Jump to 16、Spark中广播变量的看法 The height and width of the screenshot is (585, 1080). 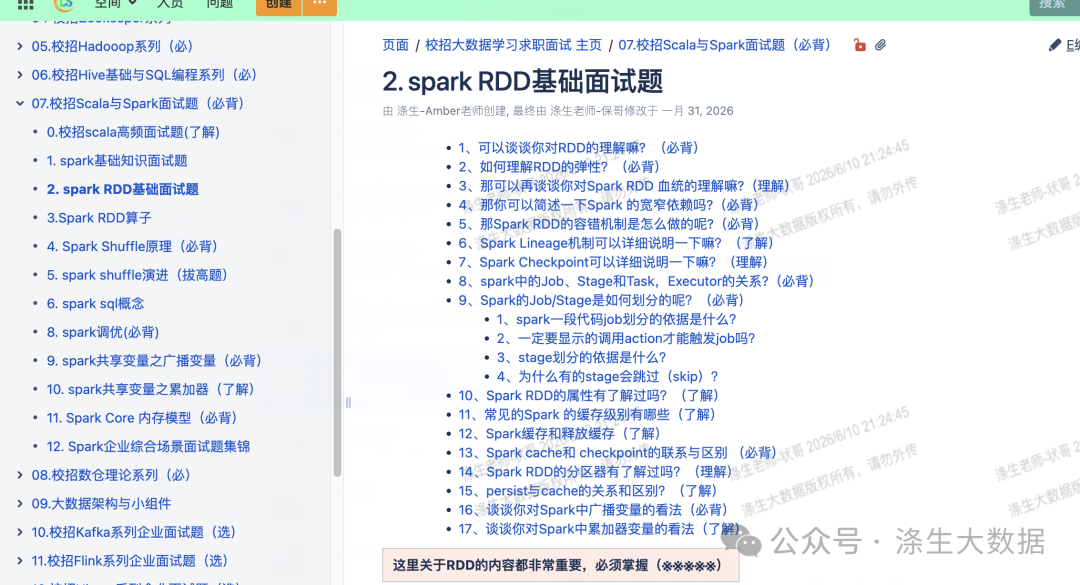pyautogui.click(x=593, y=510)
